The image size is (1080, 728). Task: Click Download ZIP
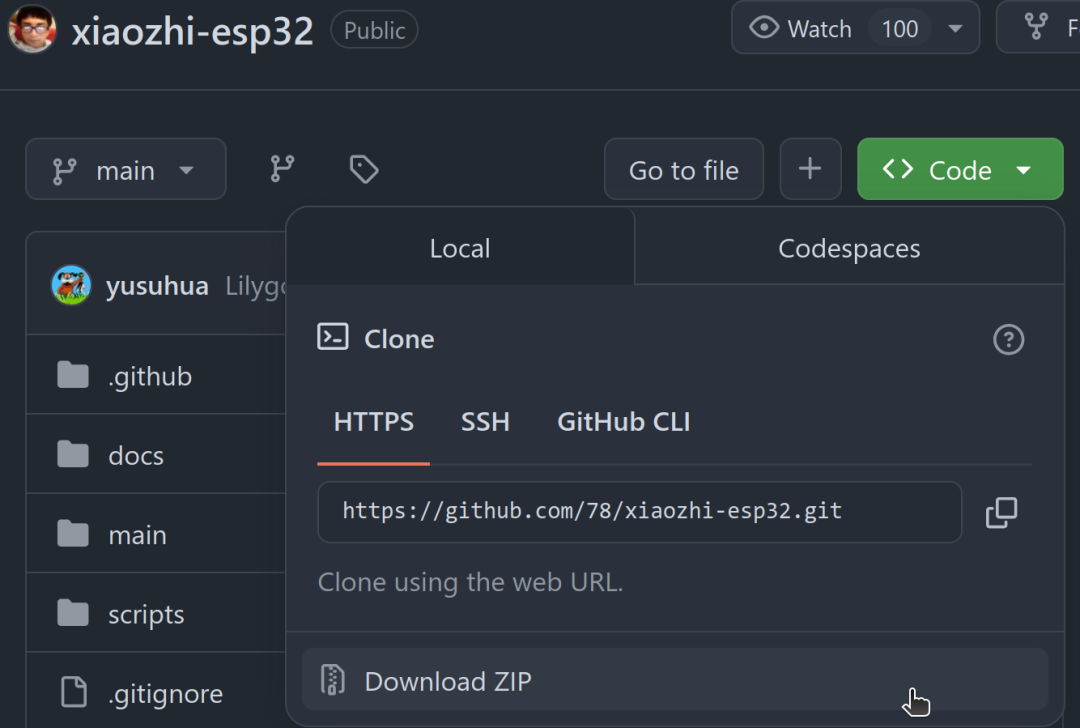tap(675, 680)
